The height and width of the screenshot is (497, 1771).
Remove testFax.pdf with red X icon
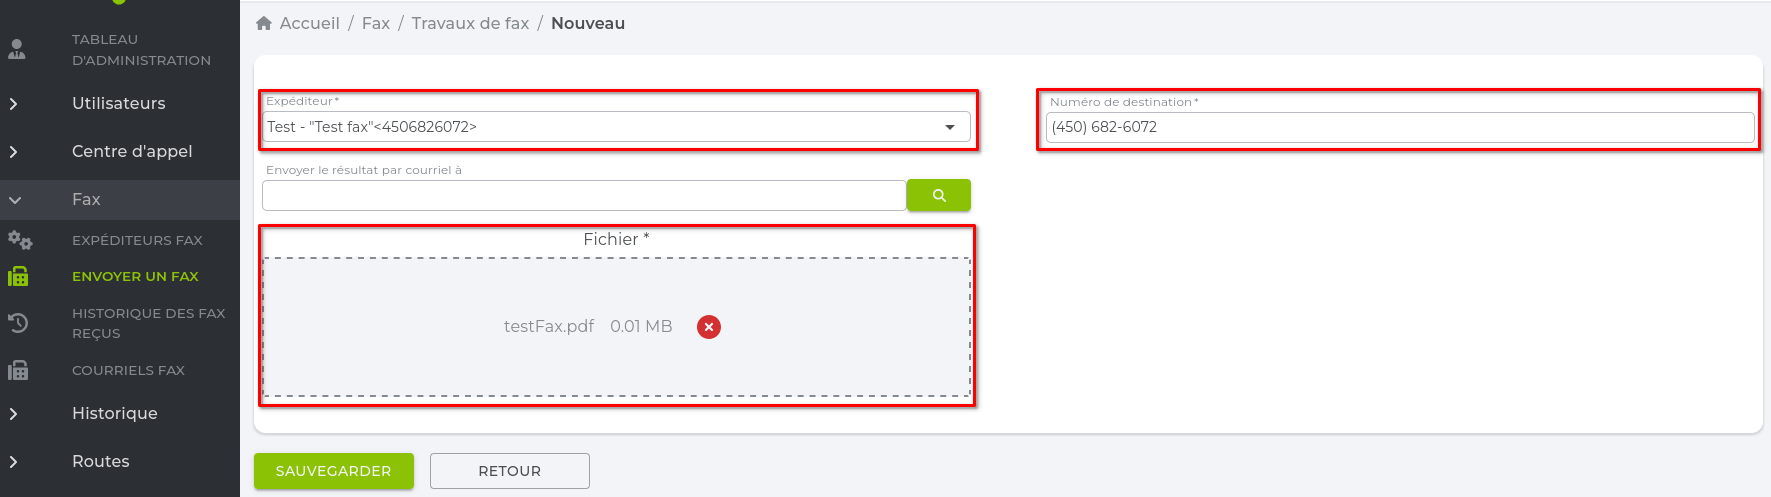708,327
